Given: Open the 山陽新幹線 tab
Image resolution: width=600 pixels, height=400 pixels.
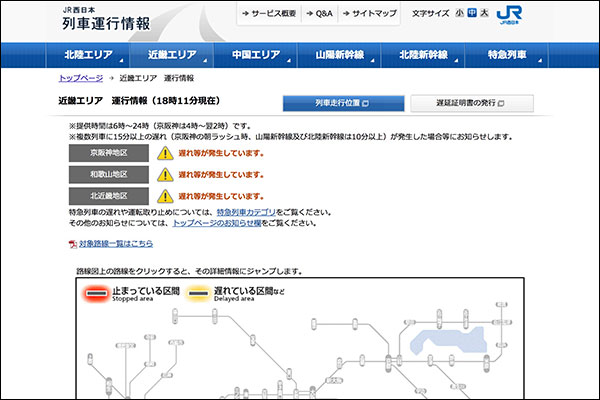Looking at the screenshot, I should [x=339, y=55].
